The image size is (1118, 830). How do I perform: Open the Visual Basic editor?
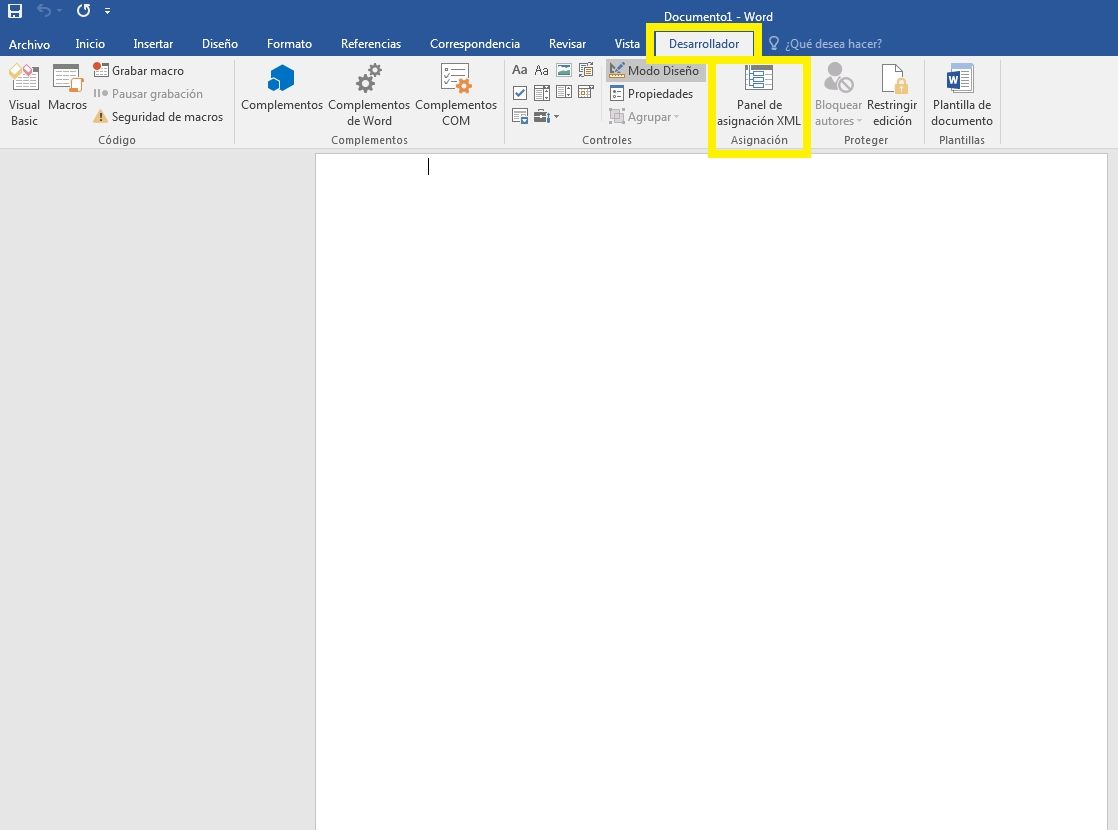point(24,95)
